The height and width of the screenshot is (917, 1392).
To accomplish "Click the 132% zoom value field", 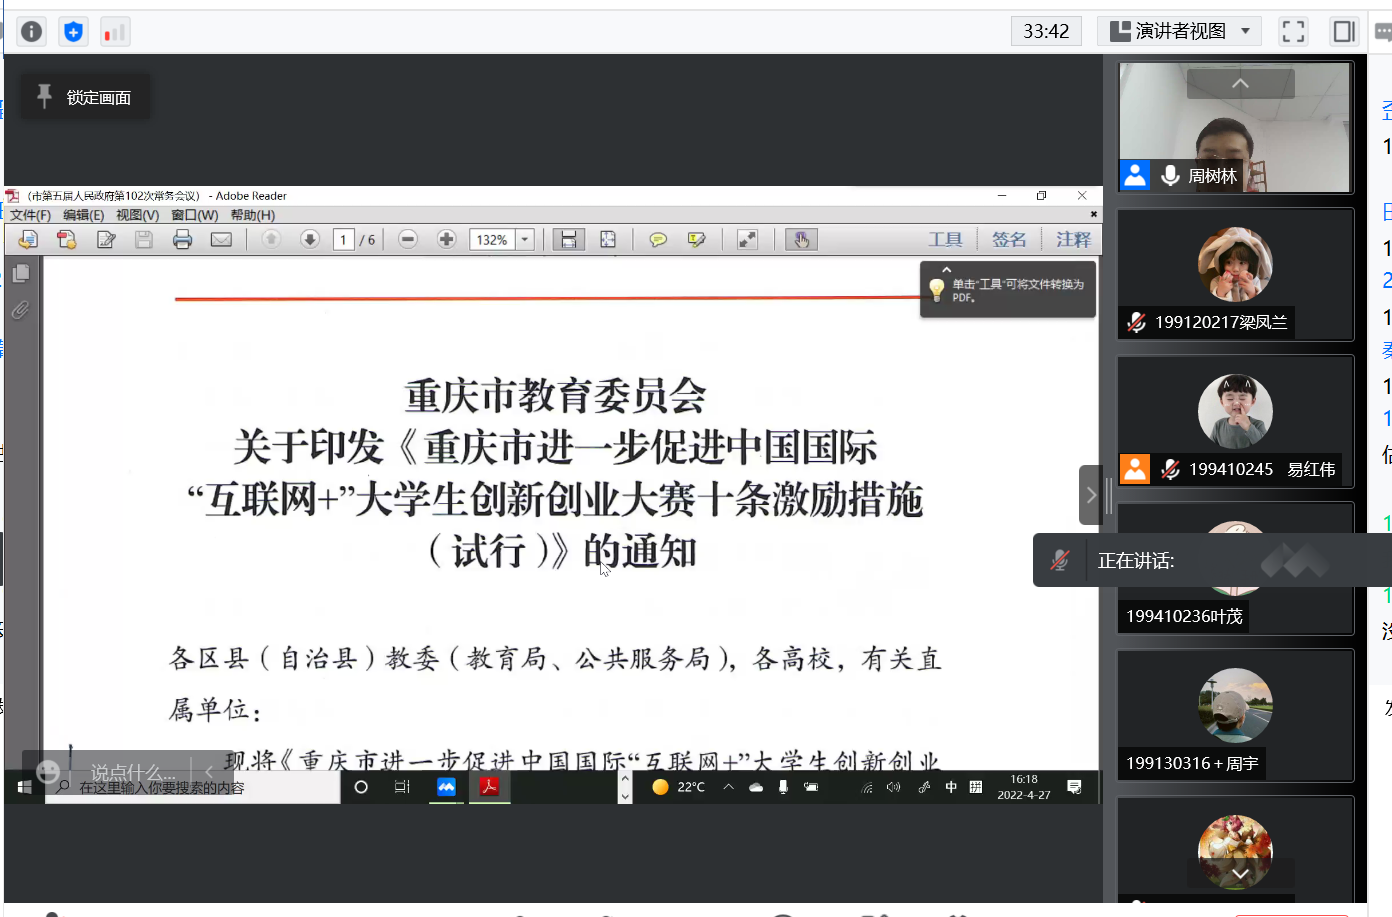I will click(492, 239).
